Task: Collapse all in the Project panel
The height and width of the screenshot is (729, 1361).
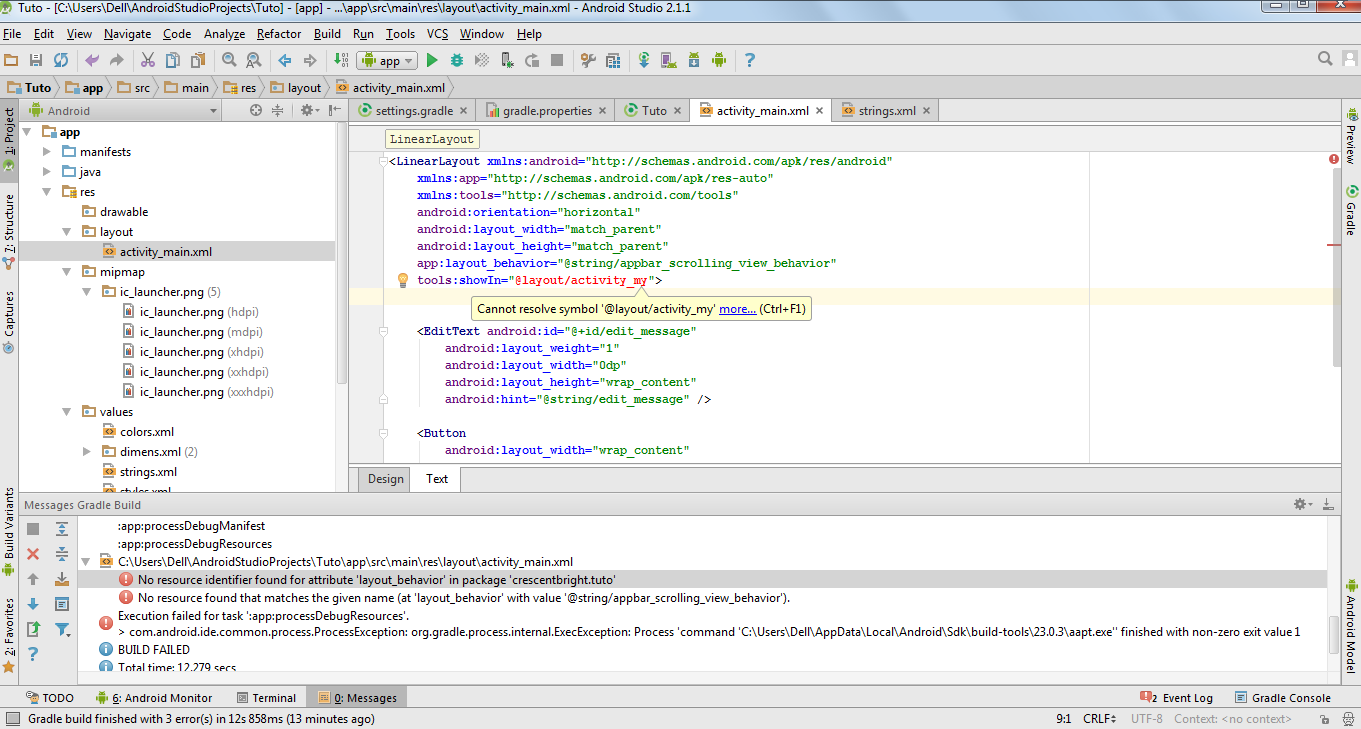Action: 278,111
